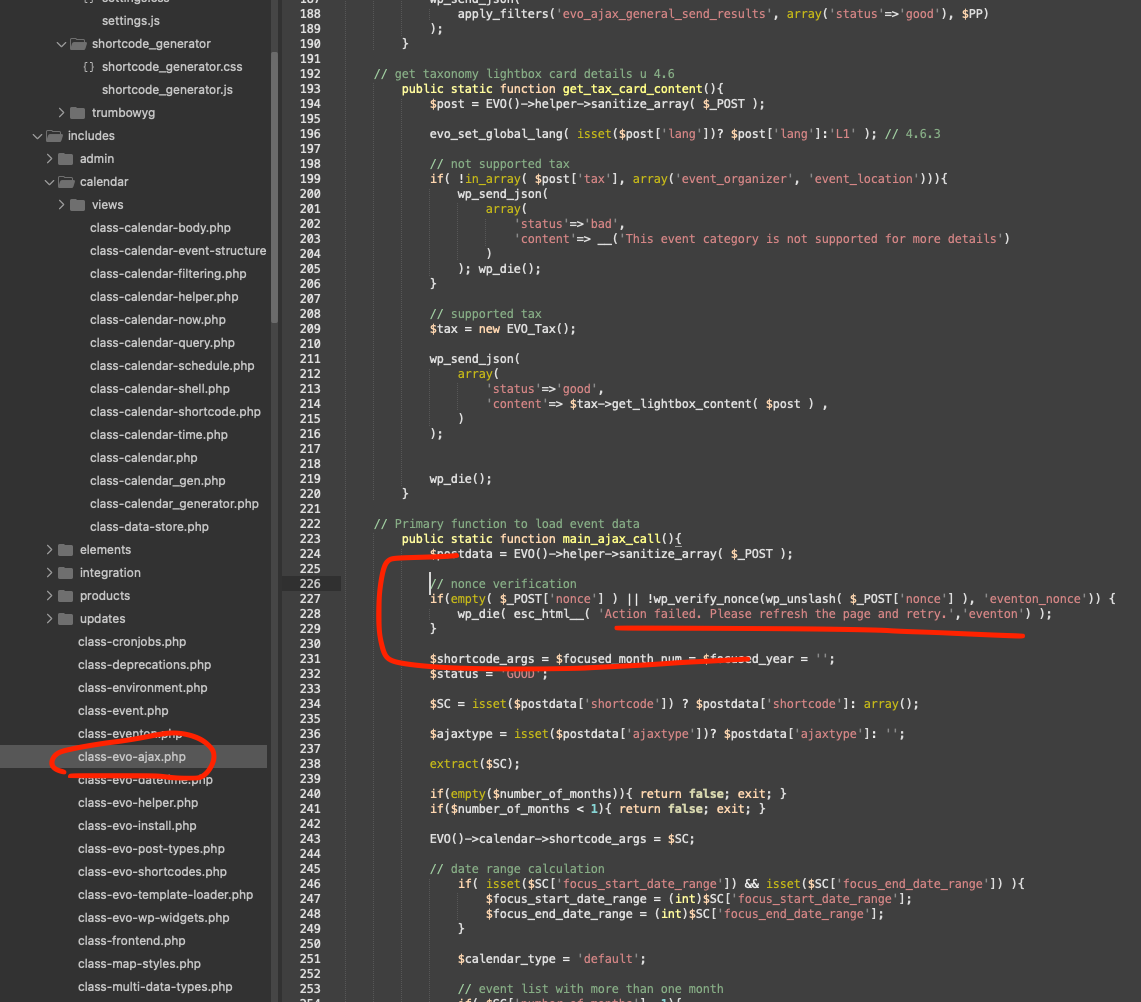Viewport: 1141px width, 1002px height.
Task: Open class-evo-post-types.php
Action: point(151,849)
